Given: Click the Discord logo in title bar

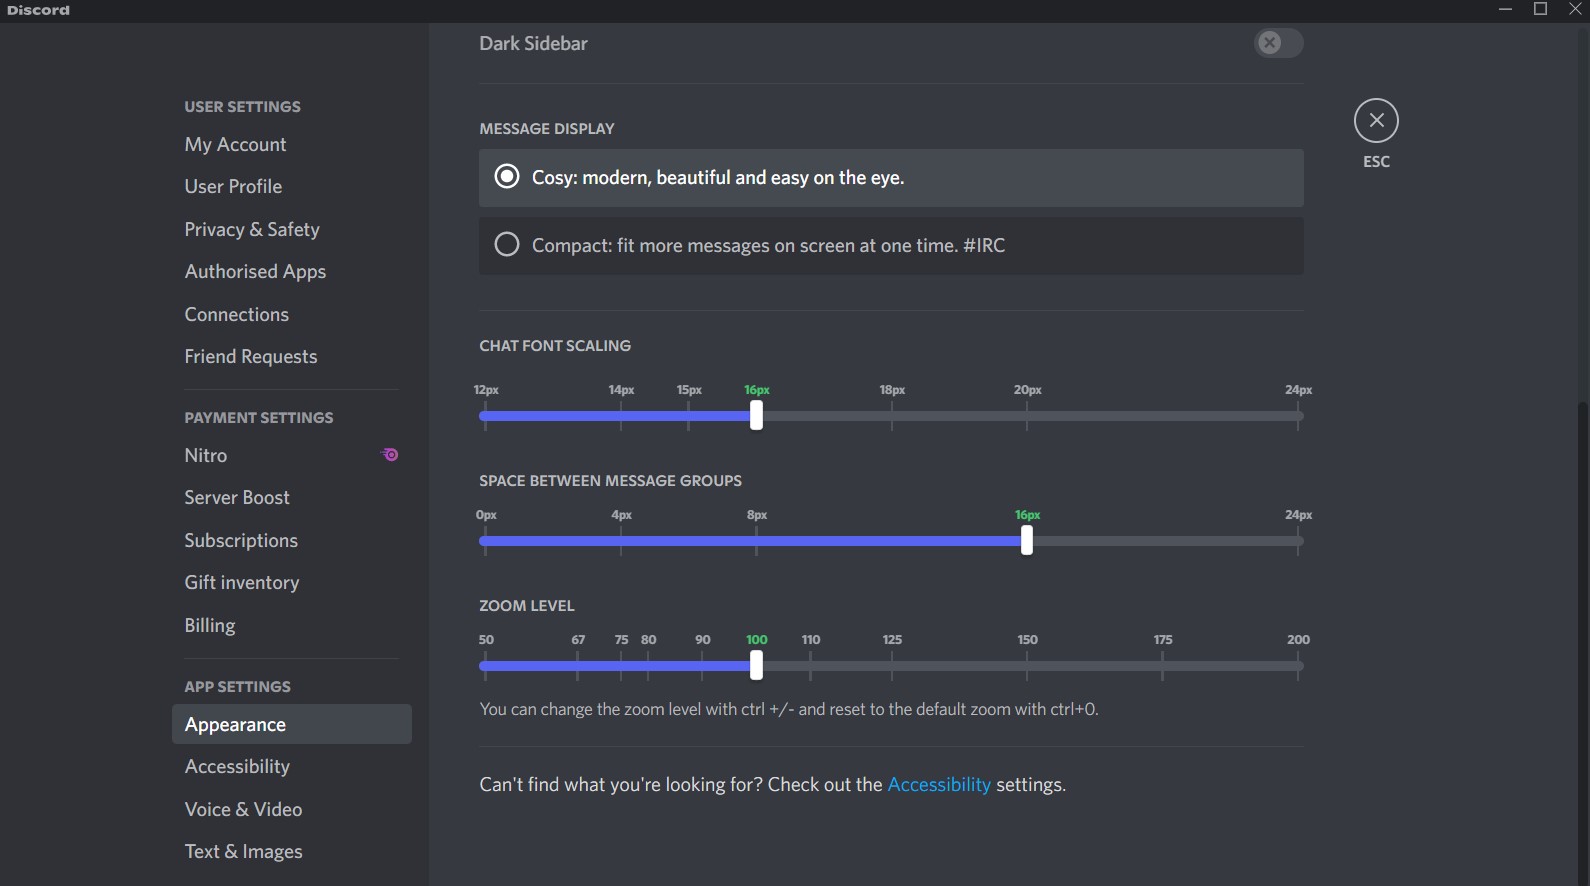Looking at the screenshot, I should pyautogui.click(x=38, y=10).
